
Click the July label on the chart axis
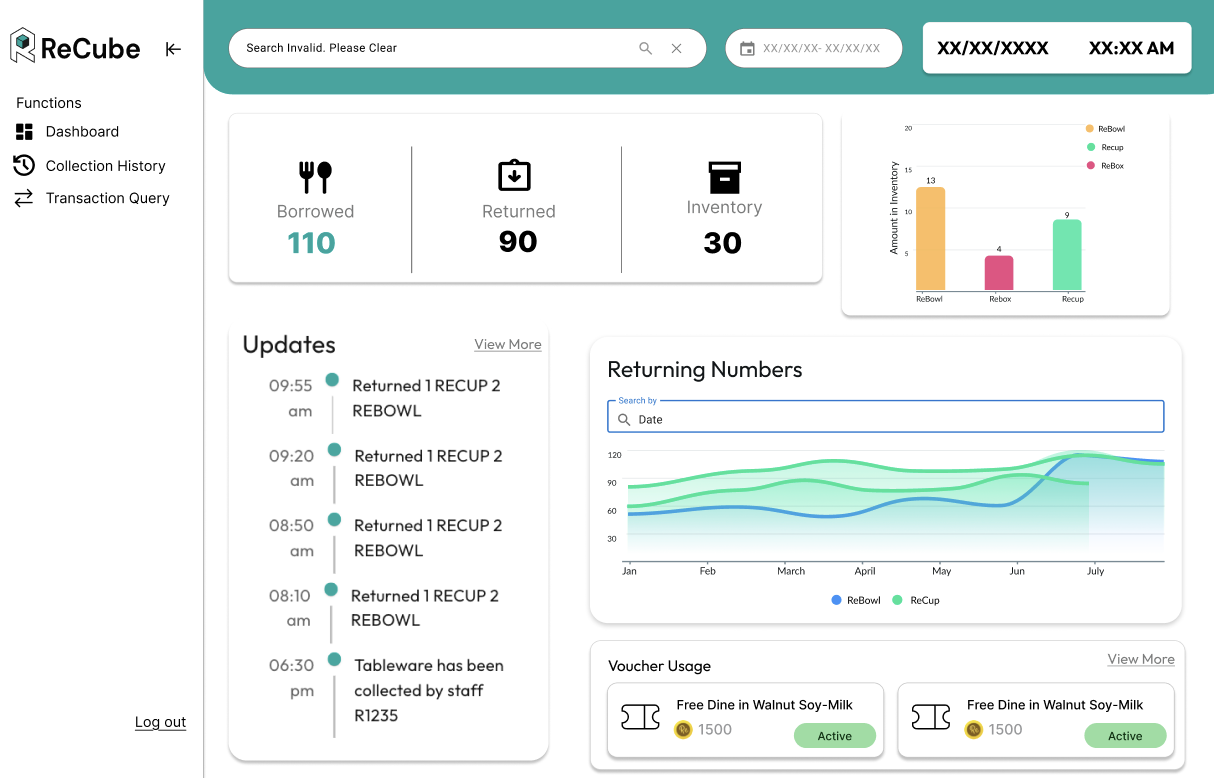click(1095, 571)
